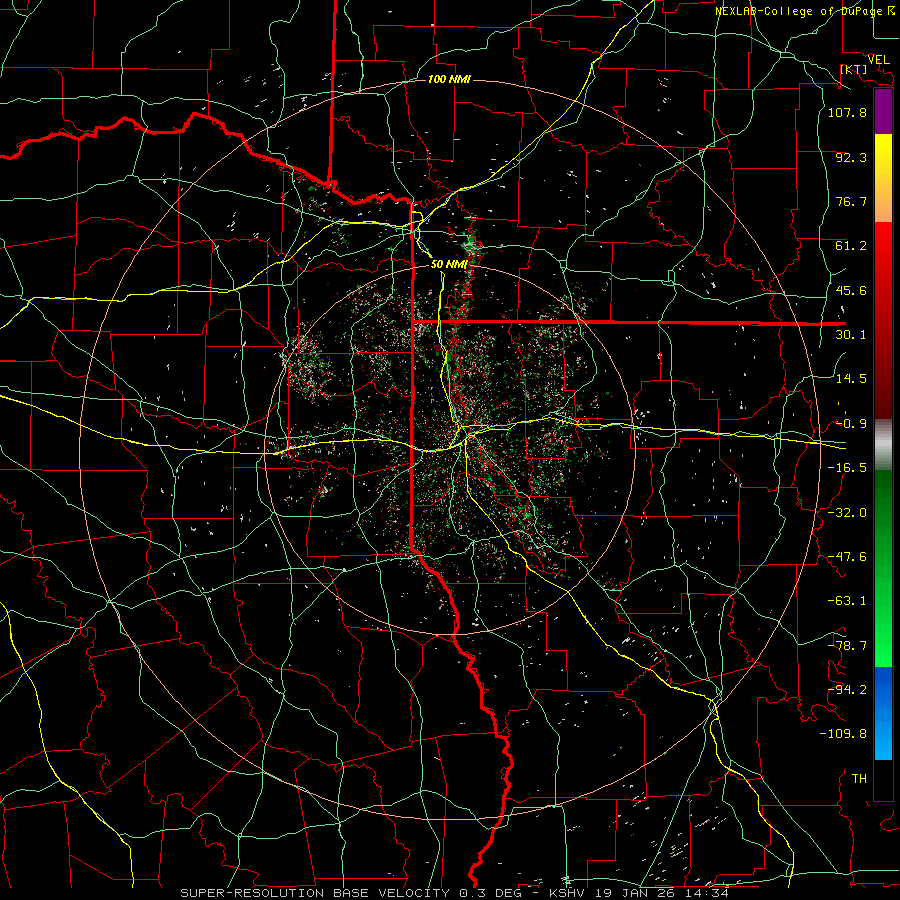Viewport: 900px width, 900px height.
Task: Click the -32.0 velocity scale value
Action: (847, 513)
